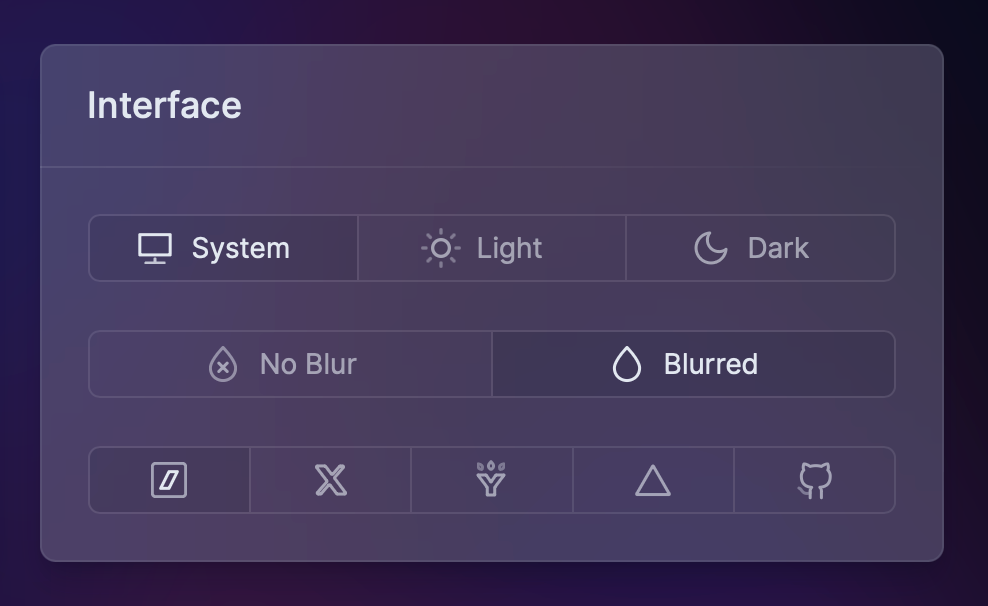Disable blur with the No Blur option

290,365
